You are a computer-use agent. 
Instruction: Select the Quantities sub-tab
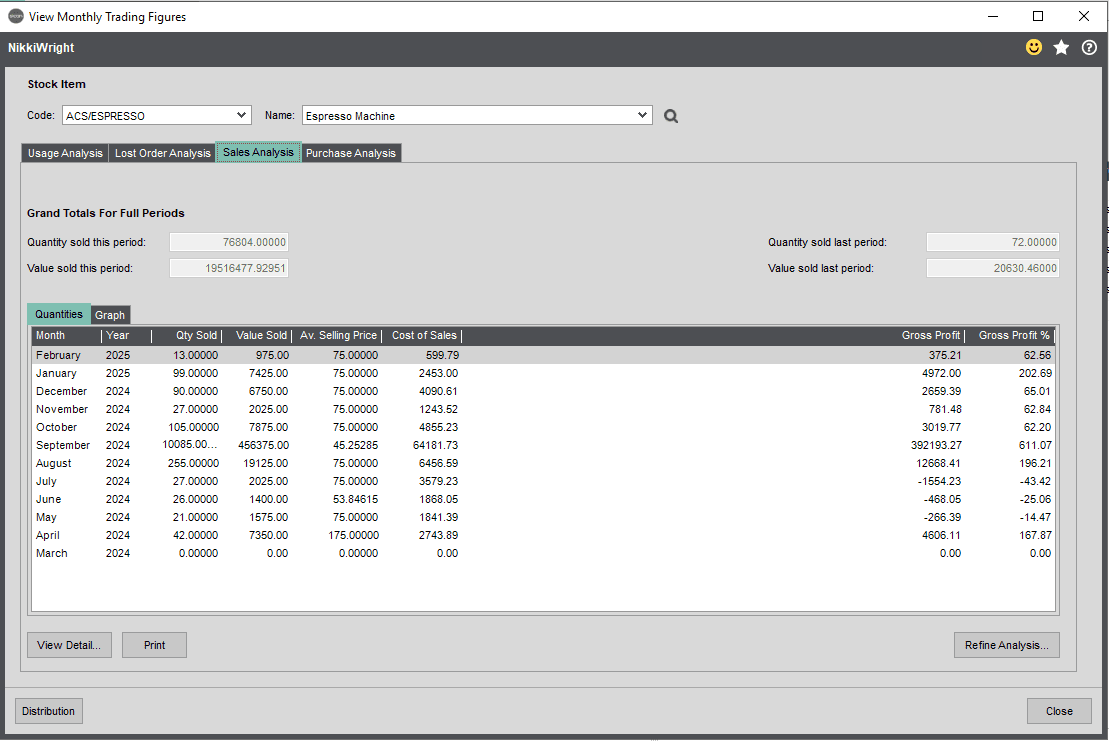(x=59, y=314)
